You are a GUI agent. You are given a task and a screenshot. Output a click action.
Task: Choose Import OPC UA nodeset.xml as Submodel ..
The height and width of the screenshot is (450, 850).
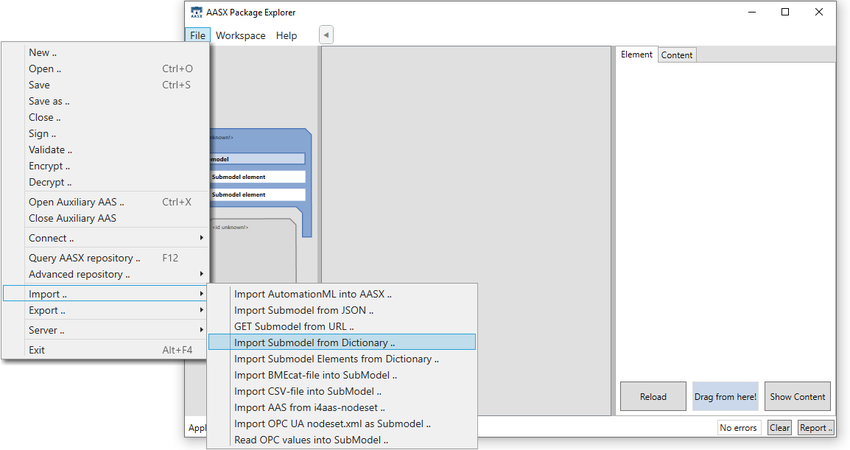[x=342, y=424]
